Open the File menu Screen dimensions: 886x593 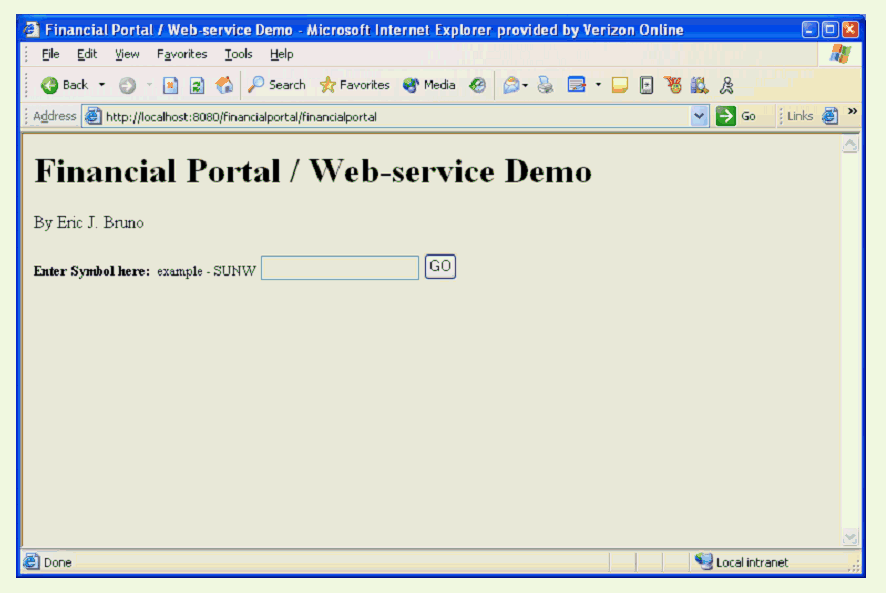click(x=51, y=54)
